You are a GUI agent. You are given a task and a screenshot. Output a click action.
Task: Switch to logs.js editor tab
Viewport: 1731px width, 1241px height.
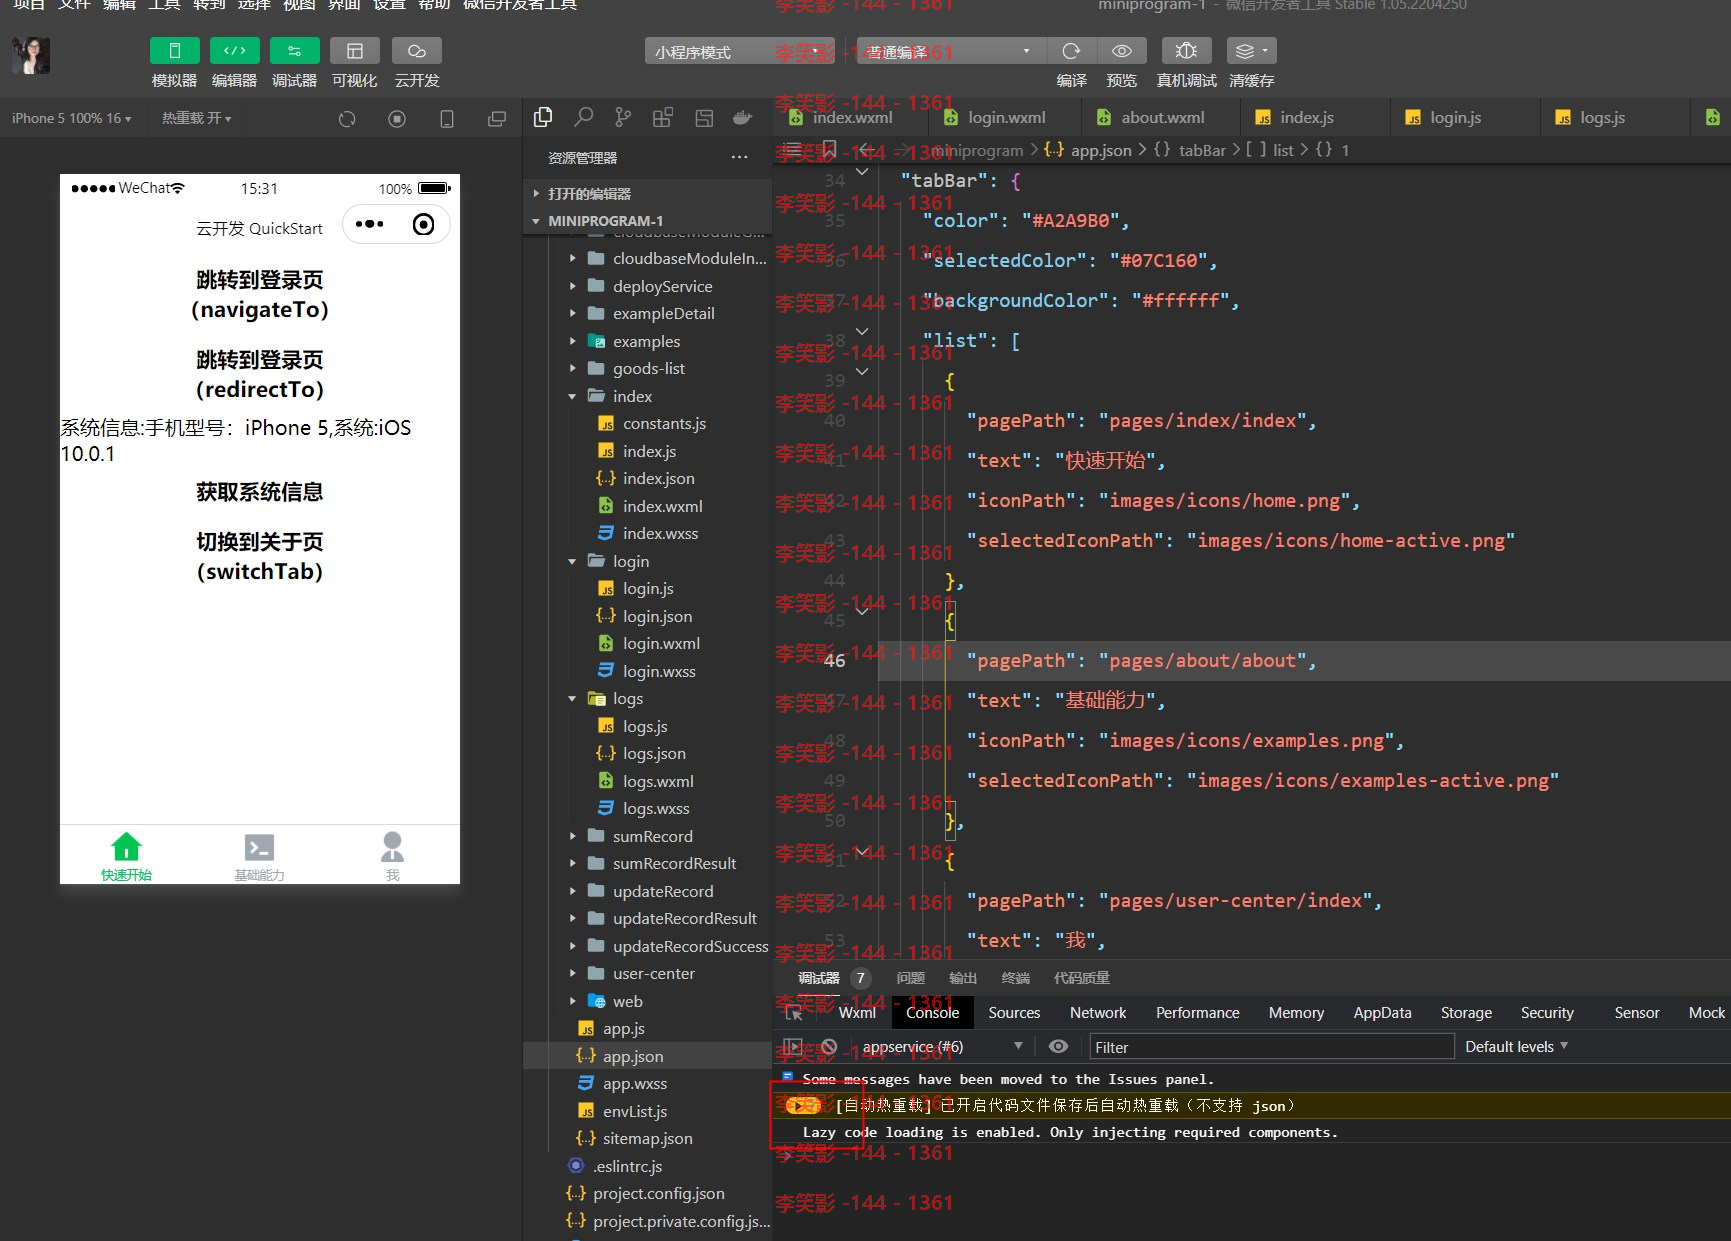1602,117
